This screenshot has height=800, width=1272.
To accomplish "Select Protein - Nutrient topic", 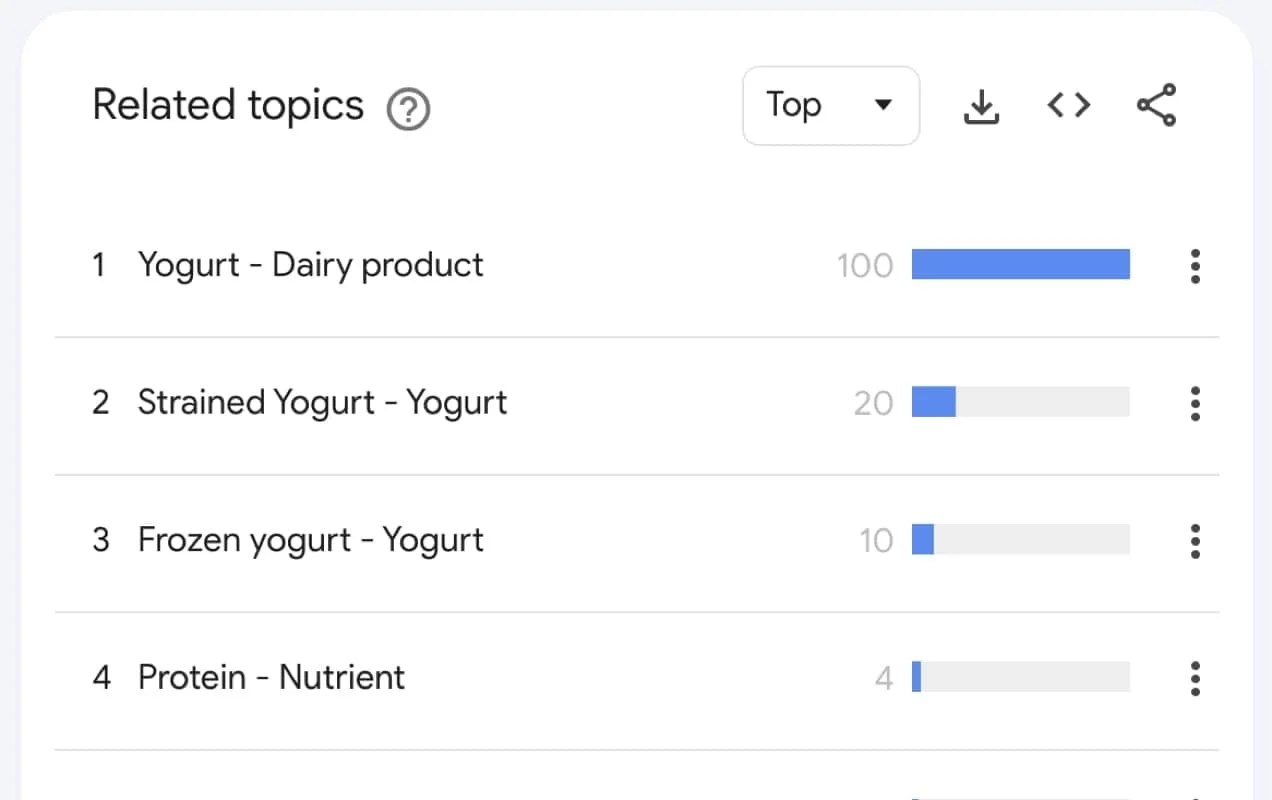I will 271,678.
